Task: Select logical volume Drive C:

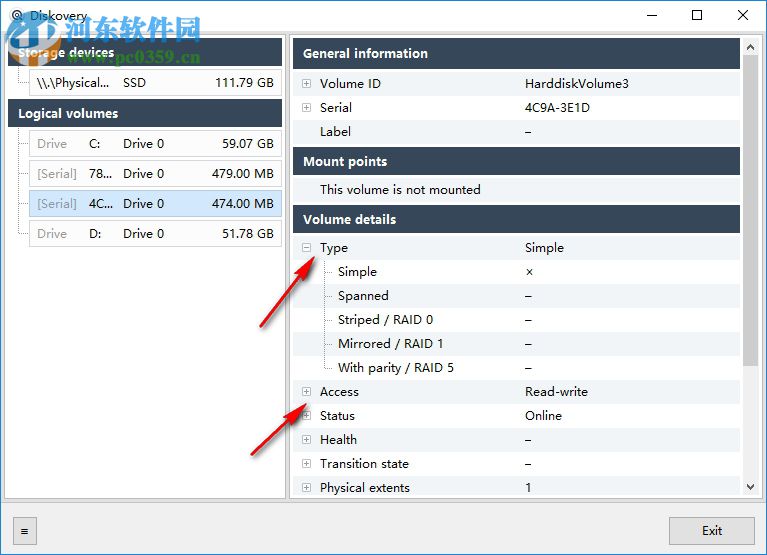Action: pyautogui.click(x=155, y=144)
